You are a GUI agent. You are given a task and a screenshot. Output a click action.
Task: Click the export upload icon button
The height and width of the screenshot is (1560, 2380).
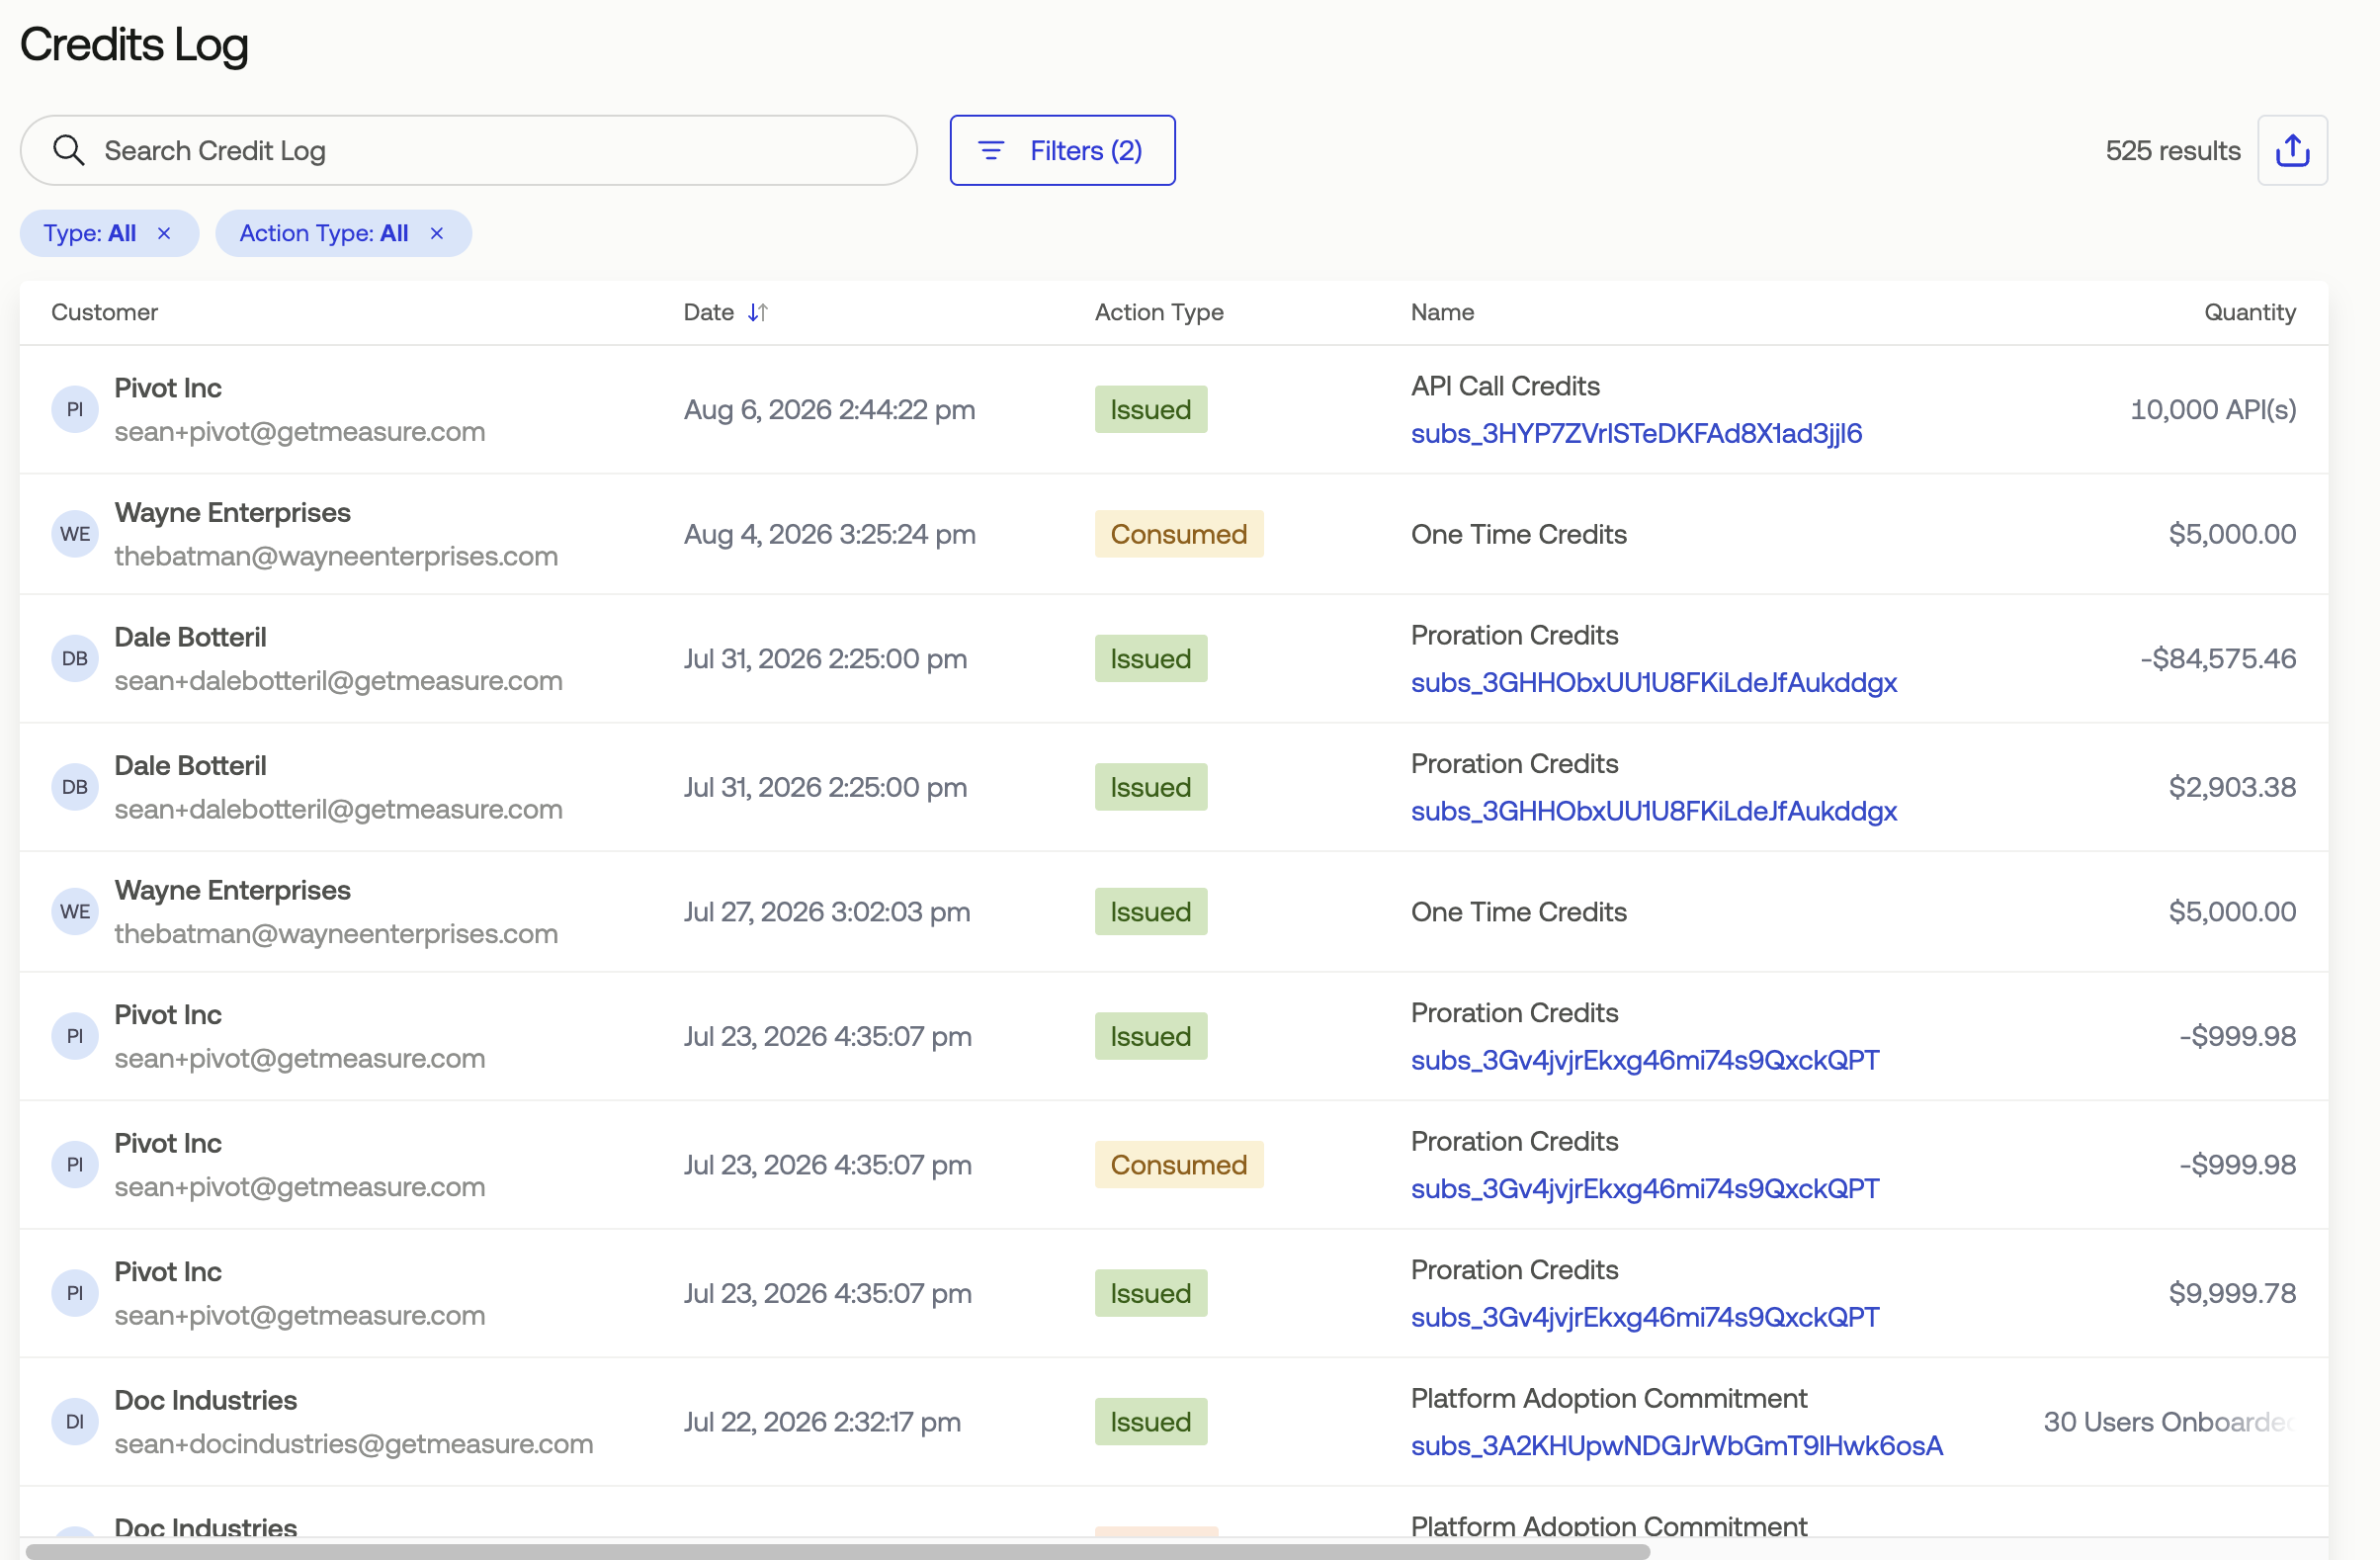2292,150
